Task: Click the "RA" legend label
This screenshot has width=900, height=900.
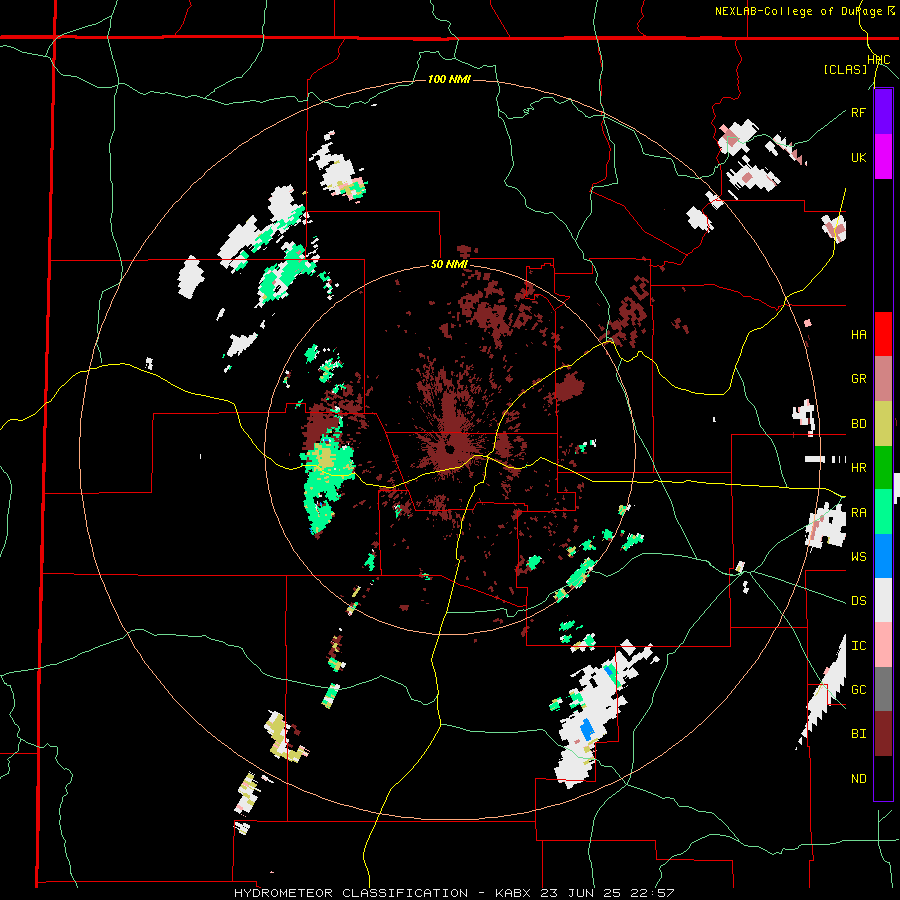Action: 858,512
